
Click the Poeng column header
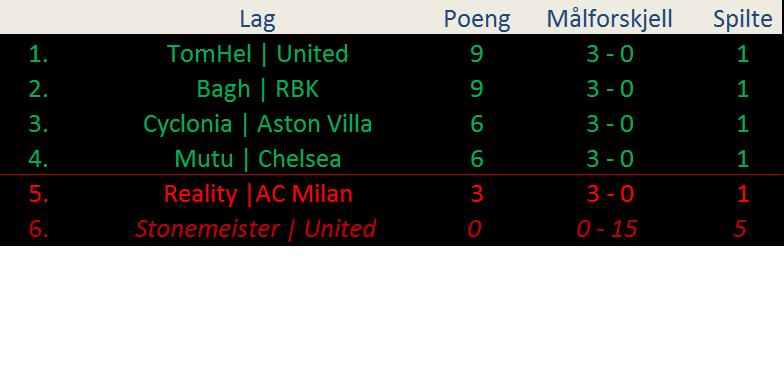click(x=477, y=19)
